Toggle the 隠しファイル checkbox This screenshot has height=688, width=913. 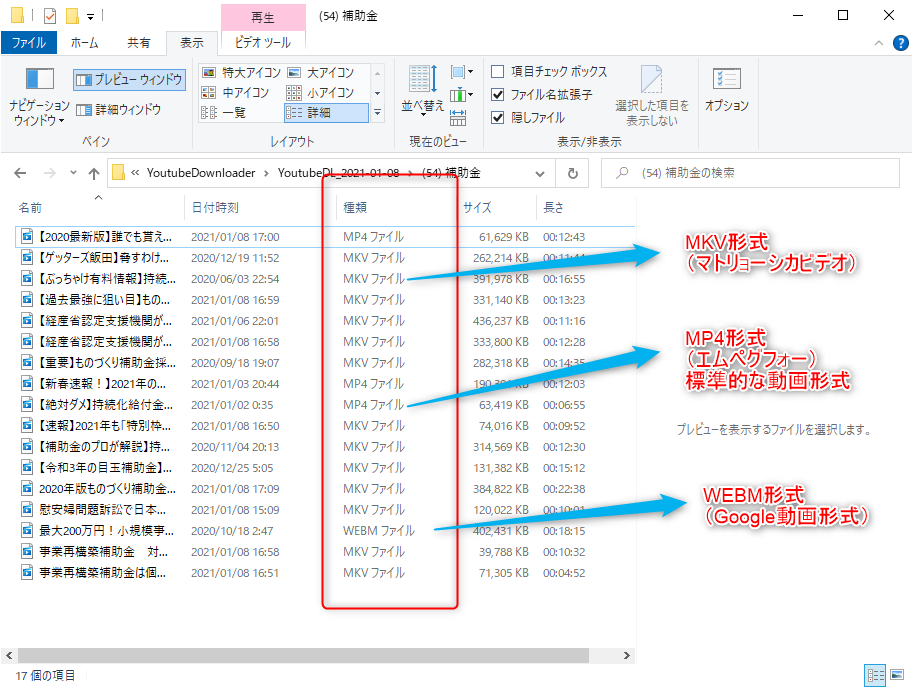(498, 117)
